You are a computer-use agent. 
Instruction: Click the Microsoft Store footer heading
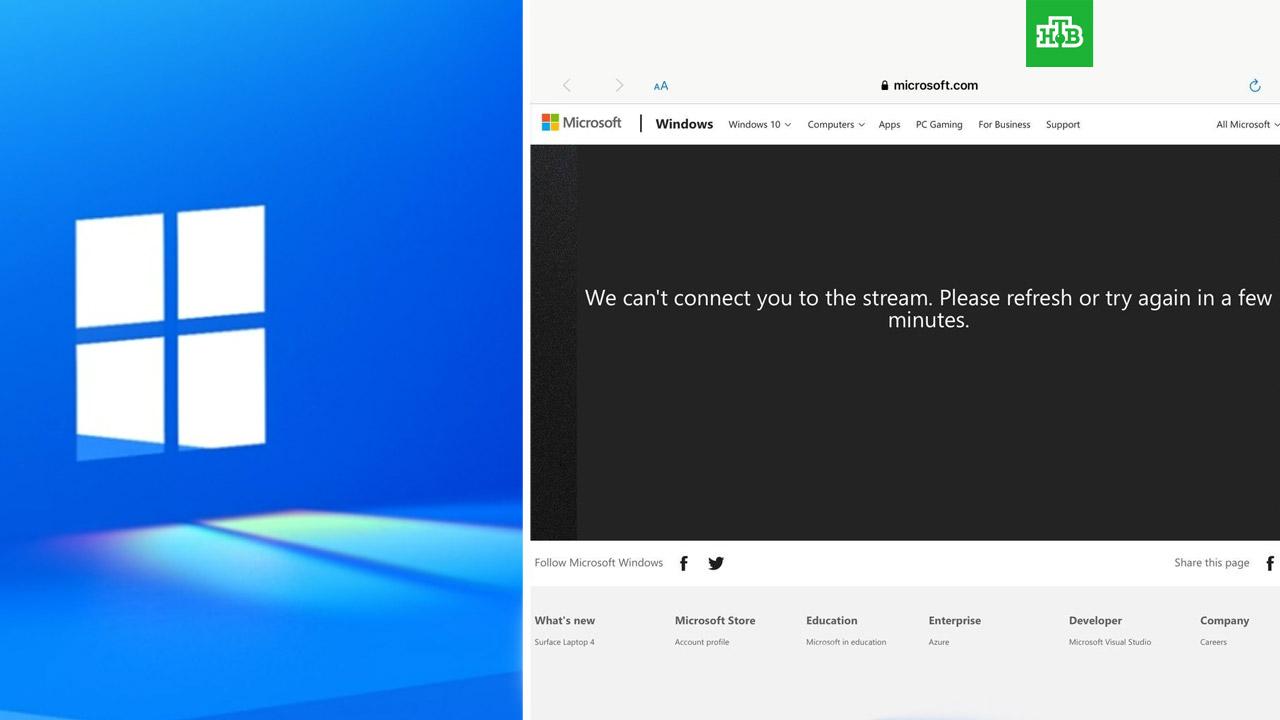click(x=715, y=621)
